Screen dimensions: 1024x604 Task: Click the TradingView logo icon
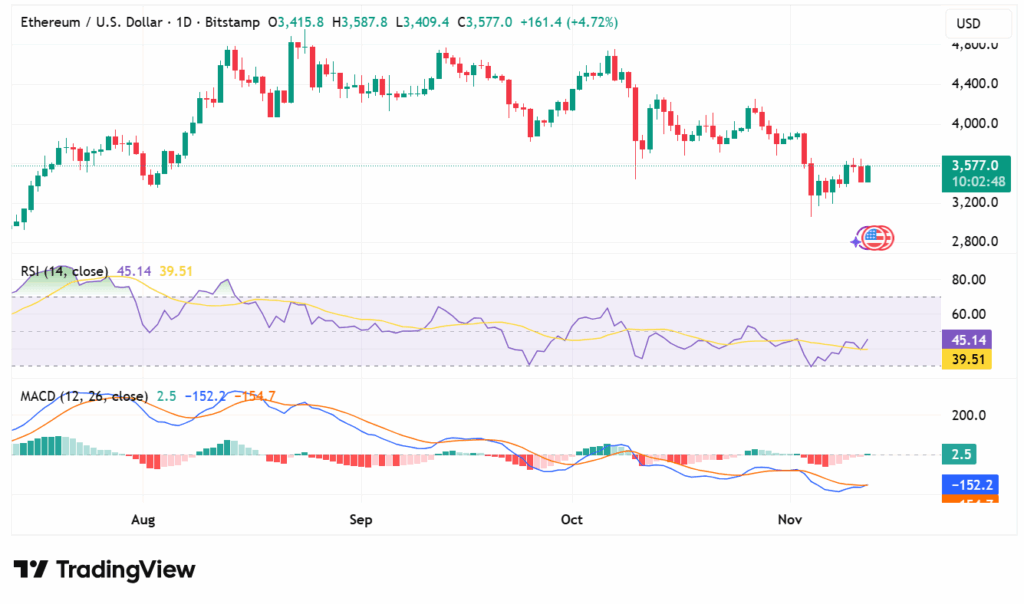tap(30, 570)
